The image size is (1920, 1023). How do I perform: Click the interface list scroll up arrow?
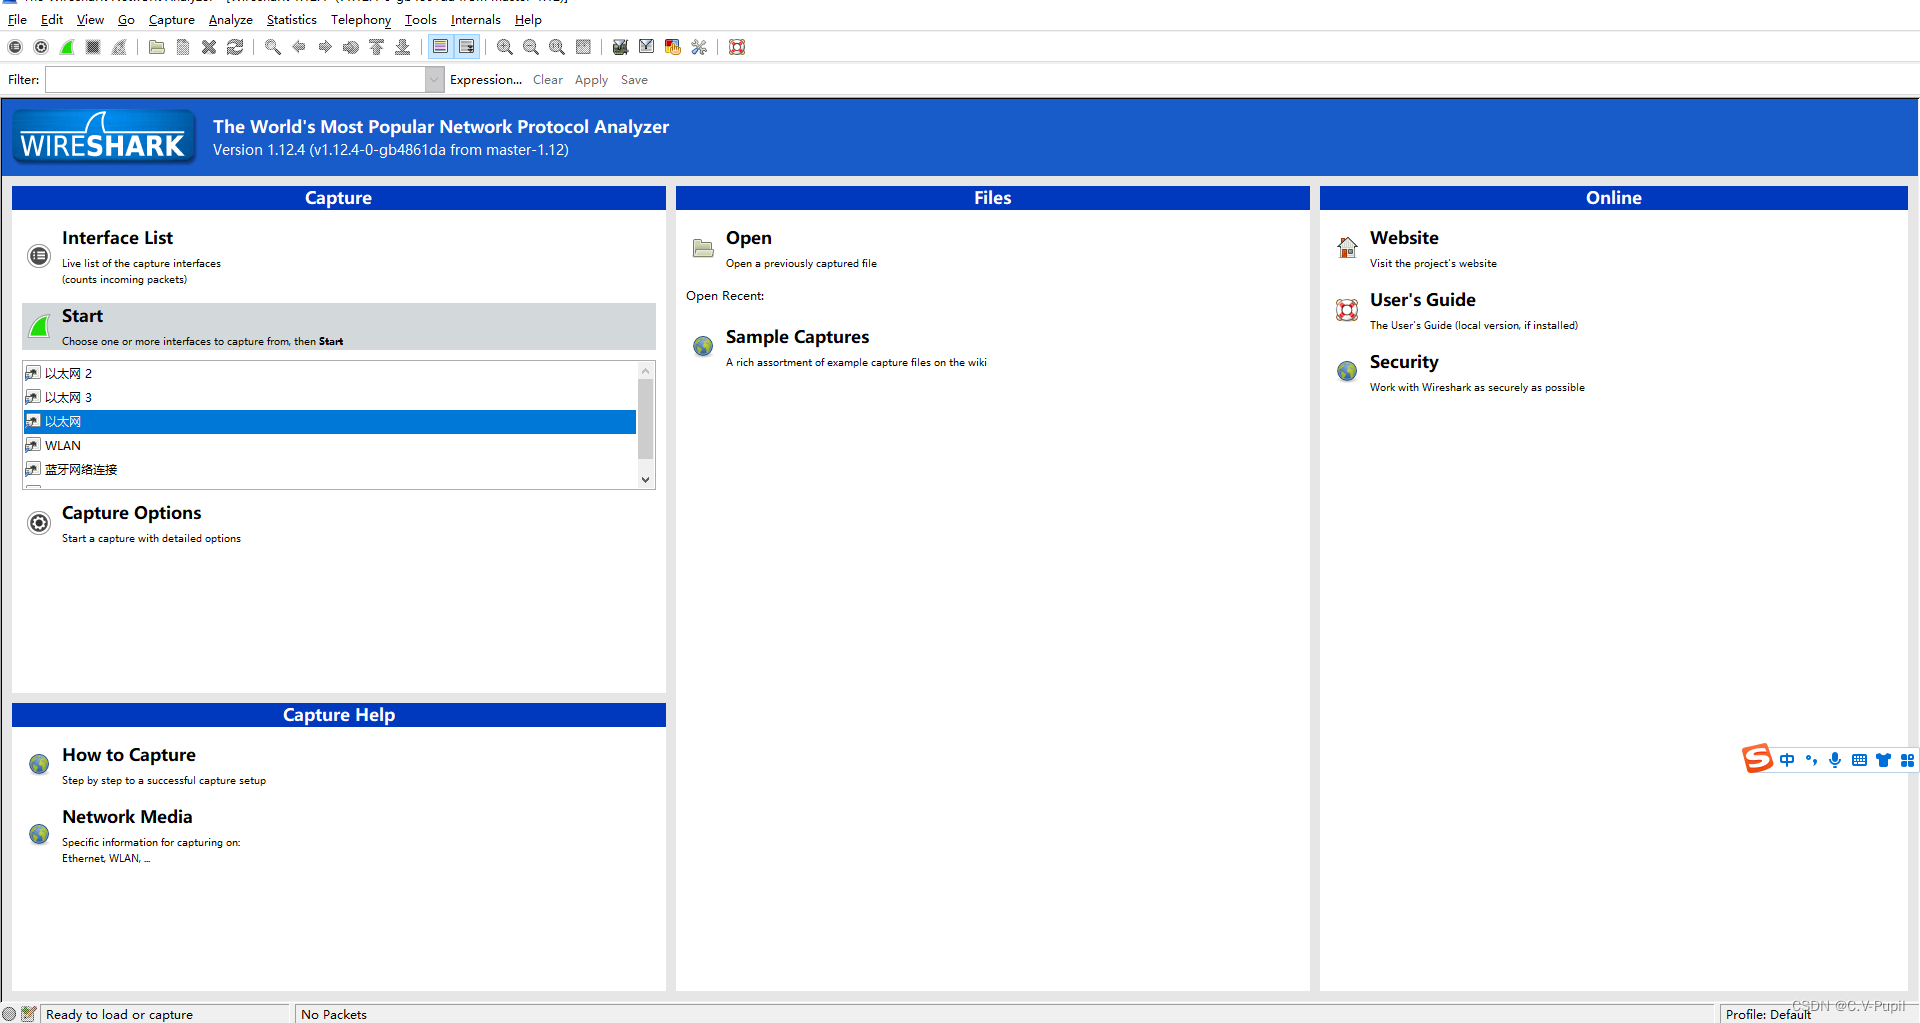point(646,371)
